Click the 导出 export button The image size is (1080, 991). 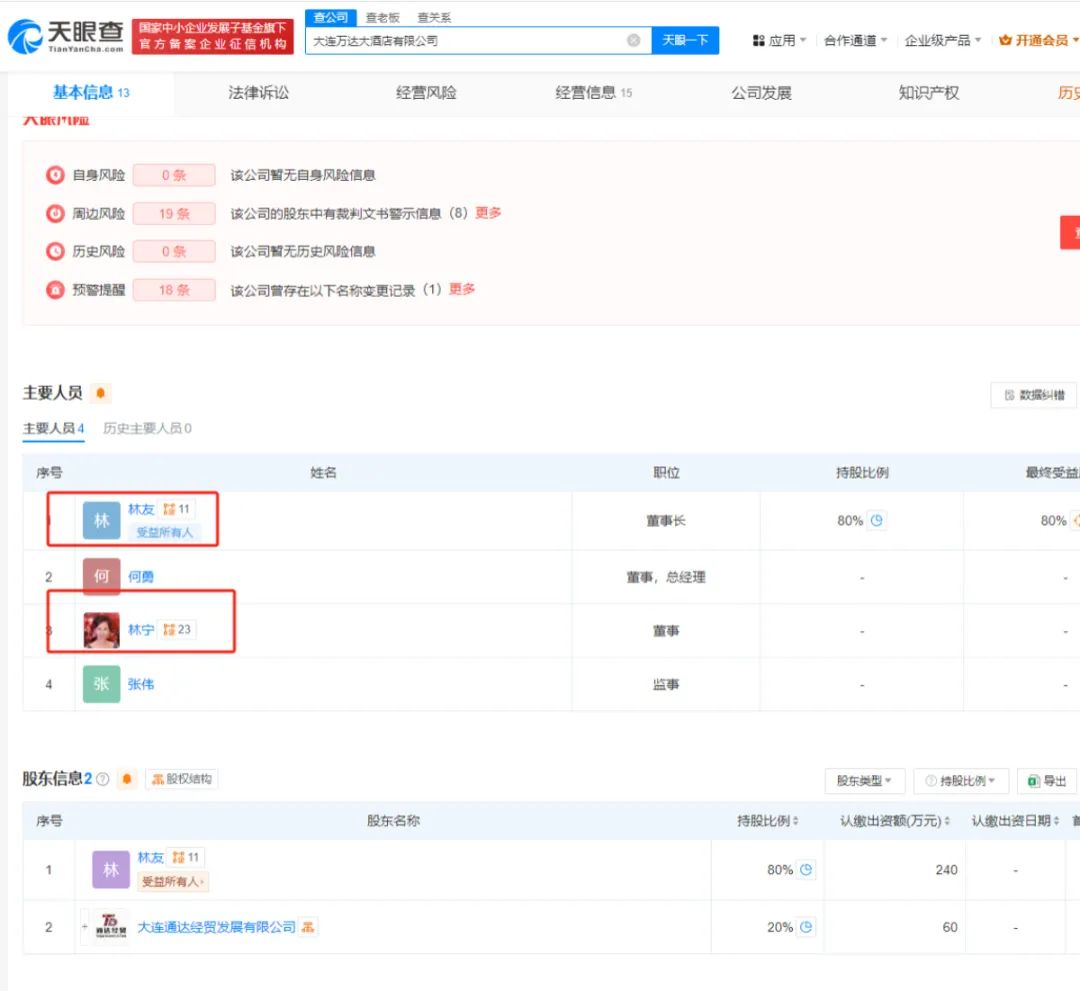point(1047,781)
